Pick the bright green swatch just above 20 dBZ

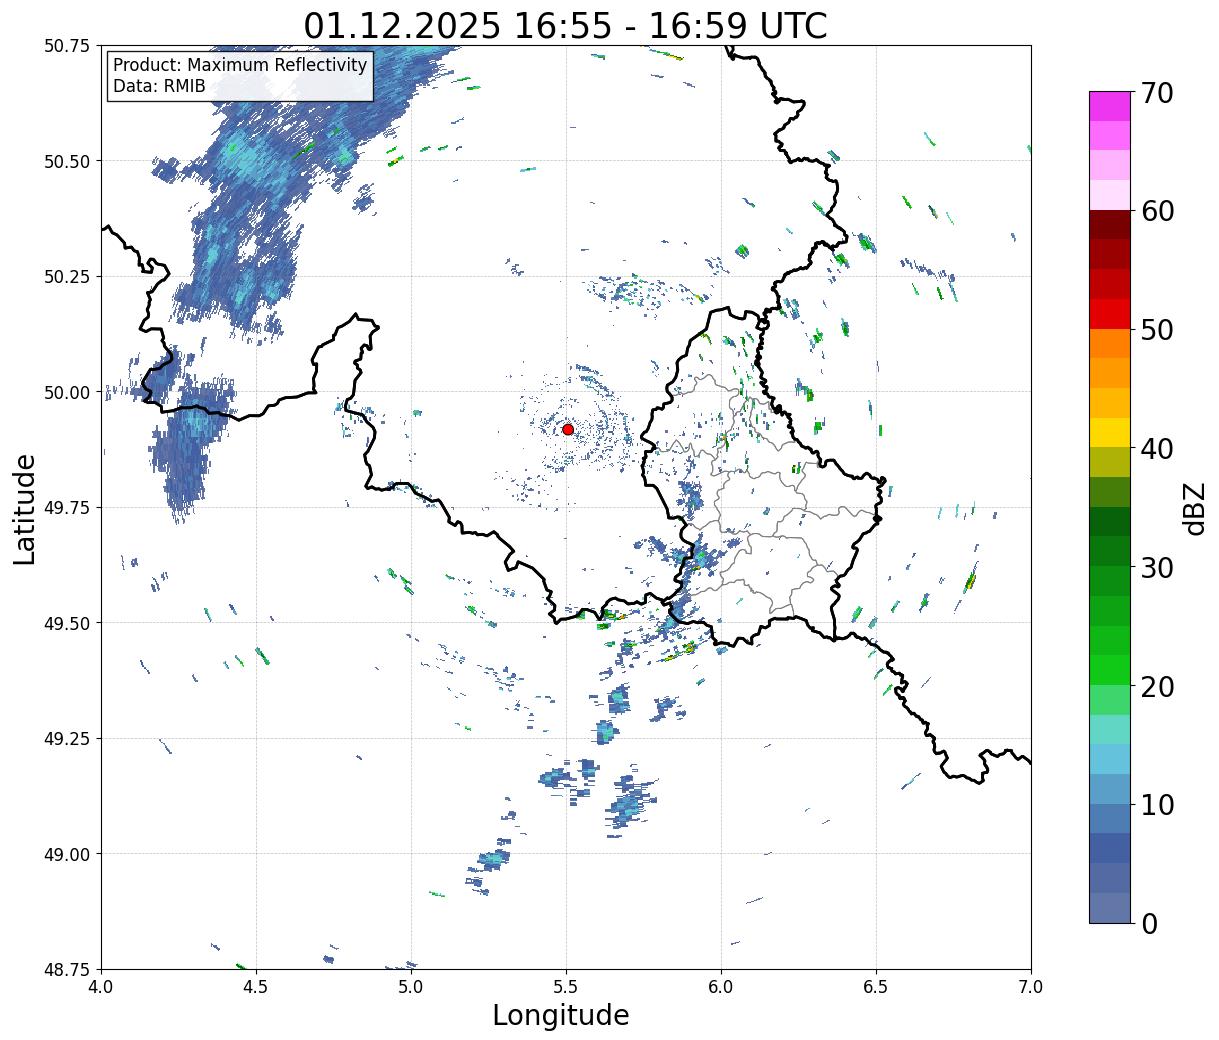1110,669
